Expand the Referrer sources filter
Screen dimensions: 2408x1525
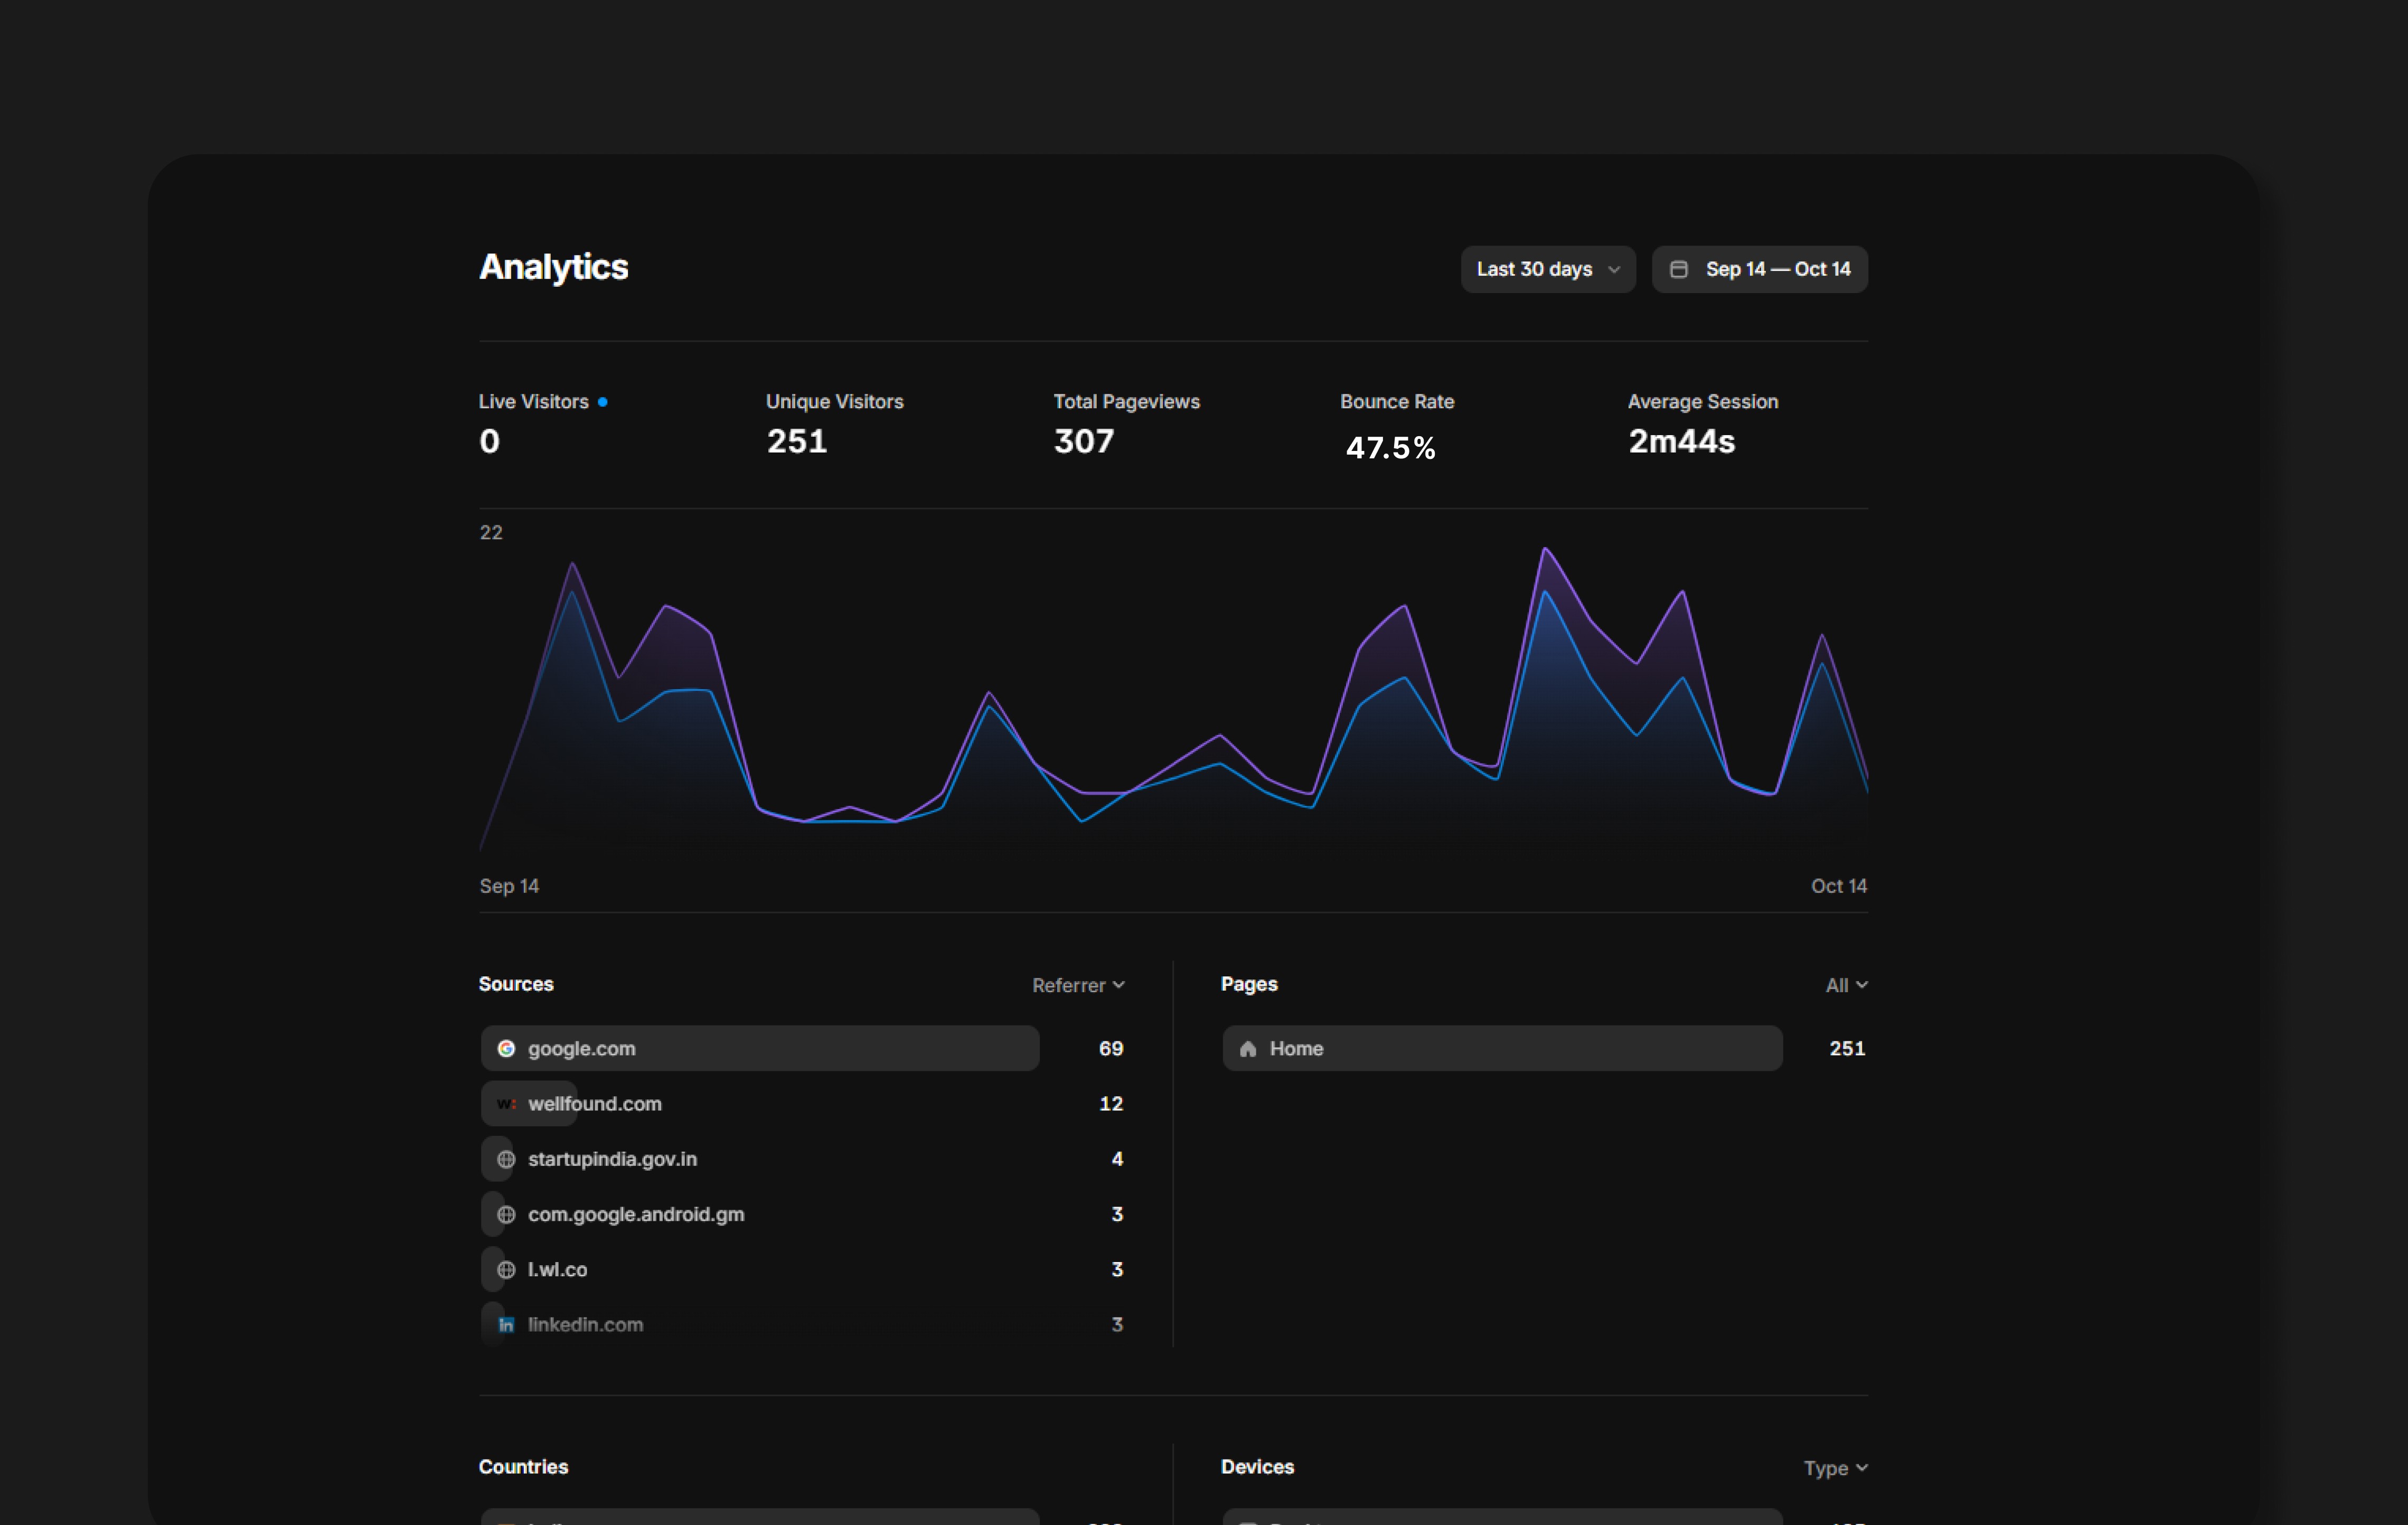[x=1078, y=985]
